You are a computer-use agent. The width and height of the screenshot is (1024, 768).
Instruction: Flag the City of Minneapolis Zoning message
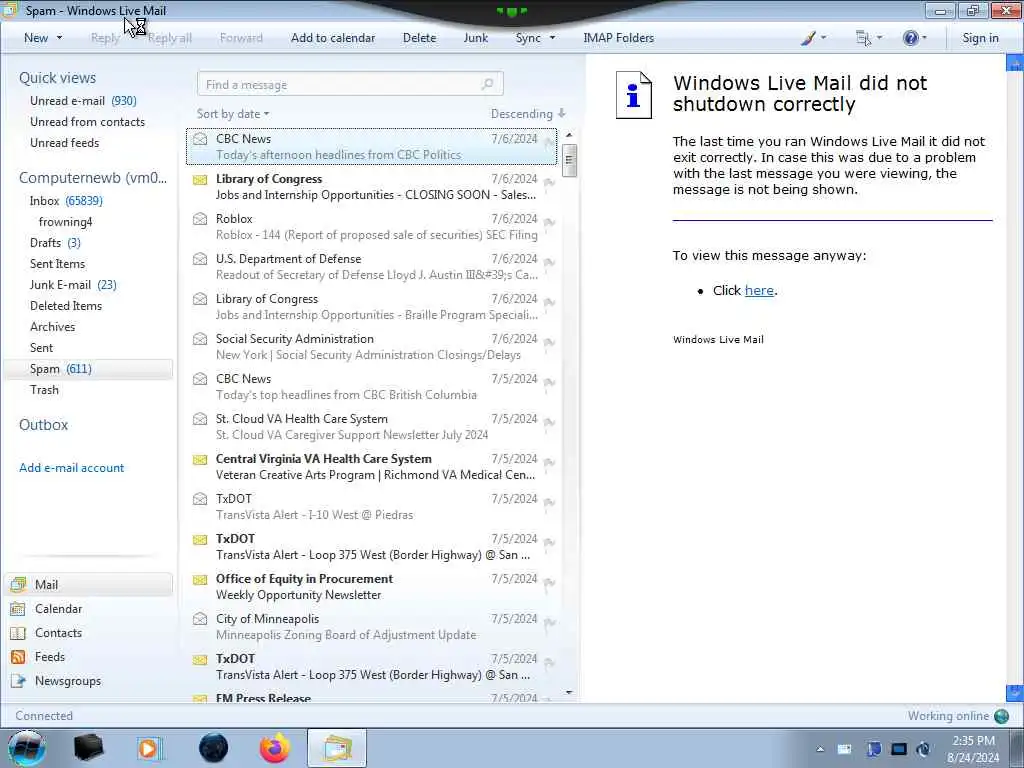[x=549, y=622]
